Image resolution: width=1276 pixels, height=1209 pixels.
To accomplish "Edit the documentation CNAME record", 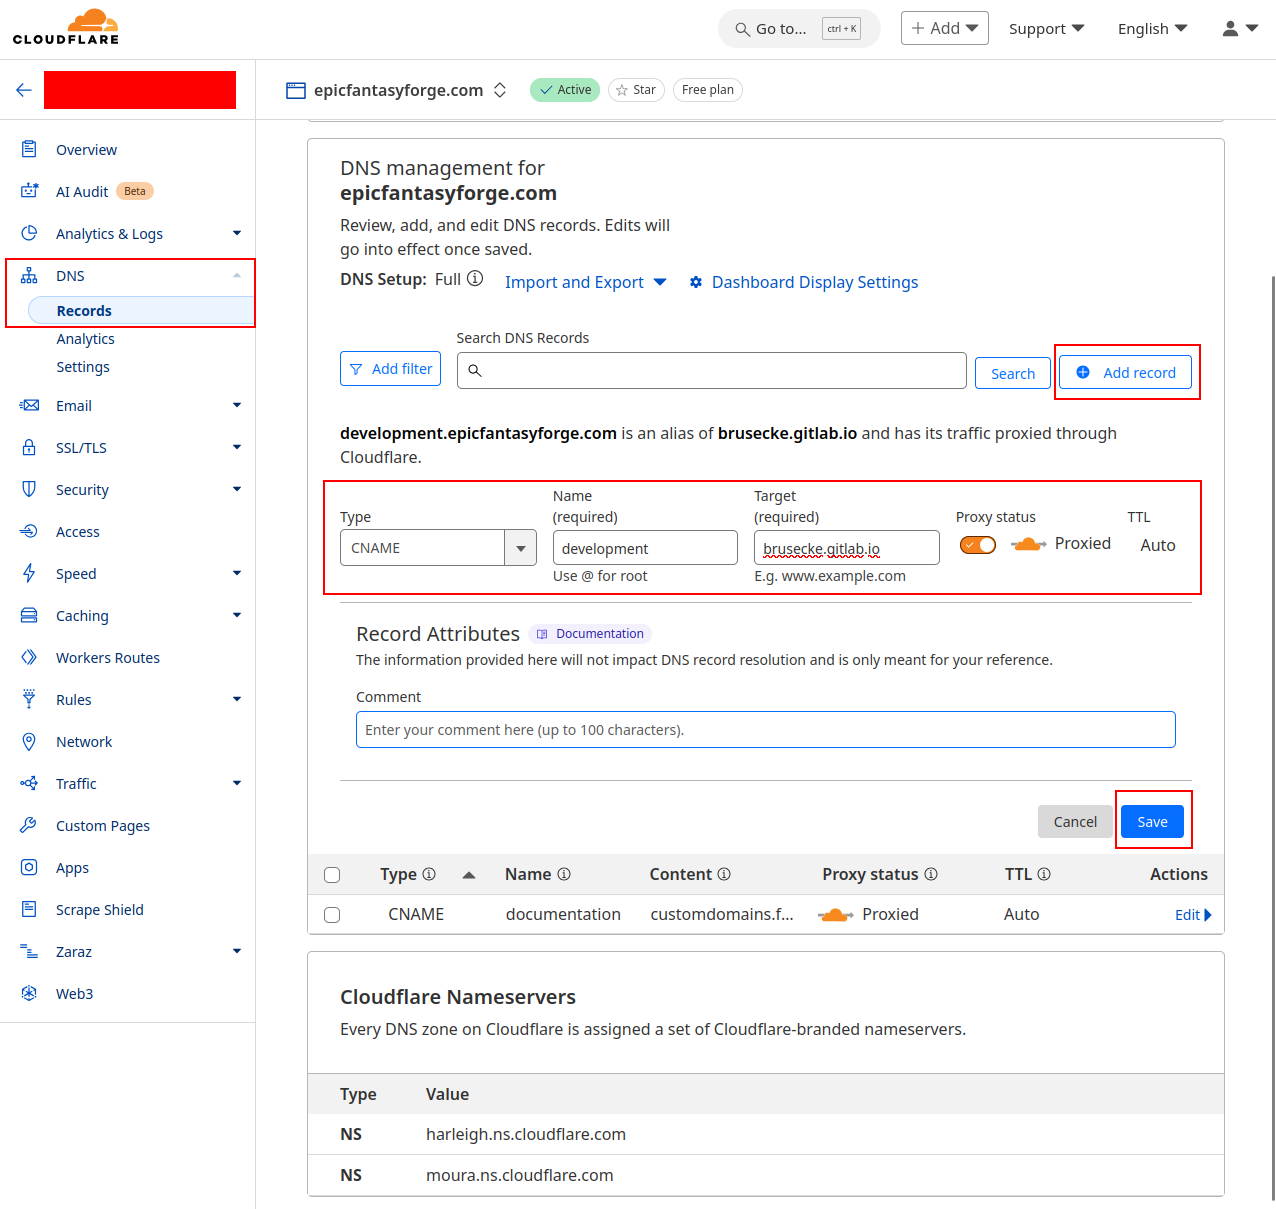I will 1193,915.
